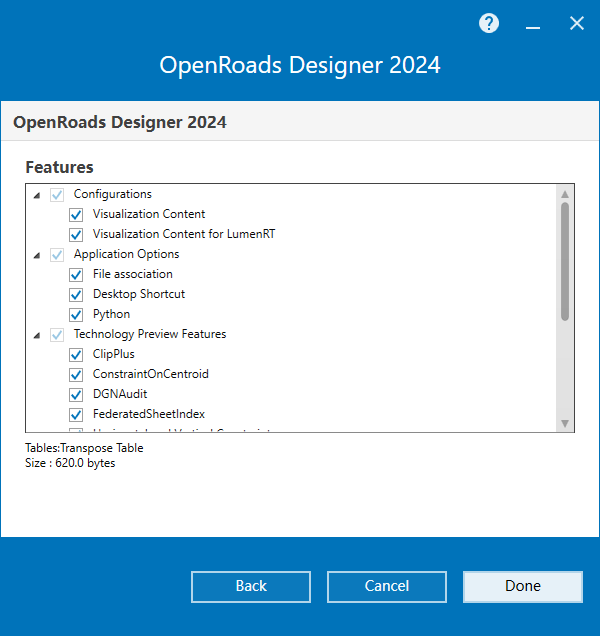The height and width of the screenshot is (636, 600).
Task: Click the features list scrollbar thumb
Action: tap(565, 262)
